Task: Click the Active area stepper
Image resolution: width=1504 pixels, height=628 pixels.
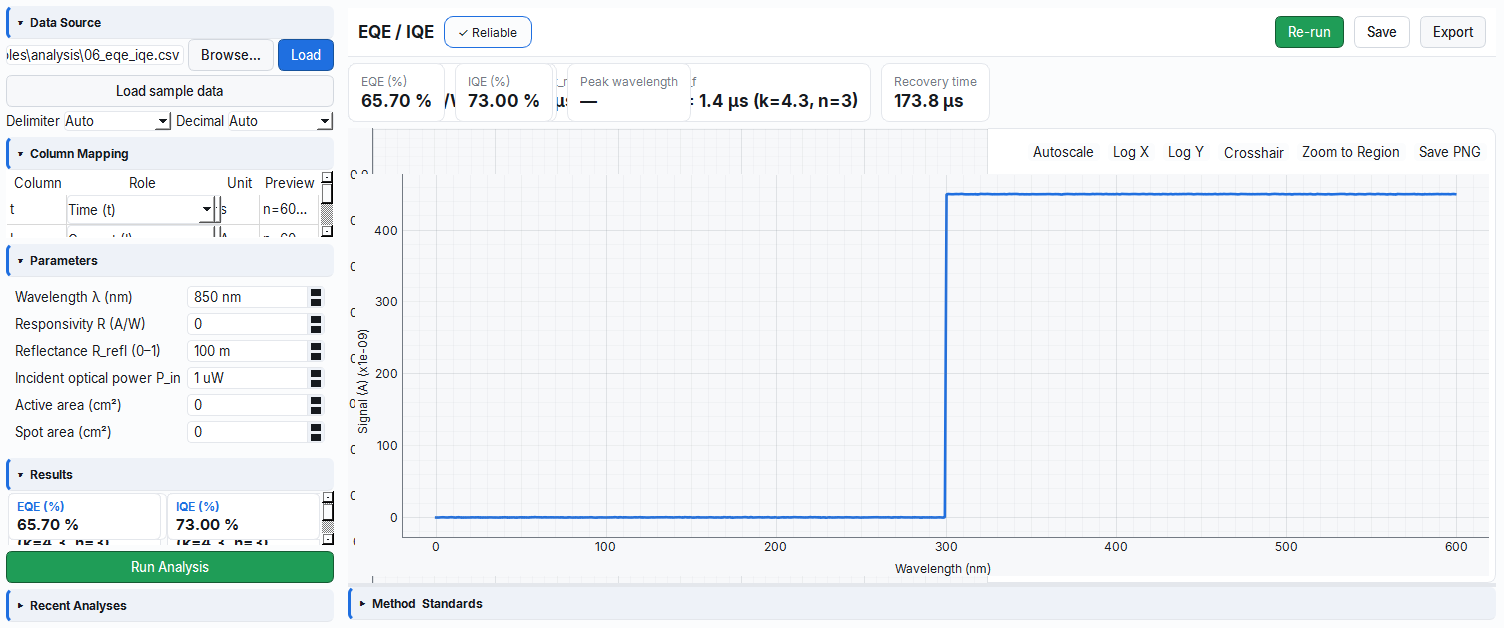Action: (x=316, y=405)
